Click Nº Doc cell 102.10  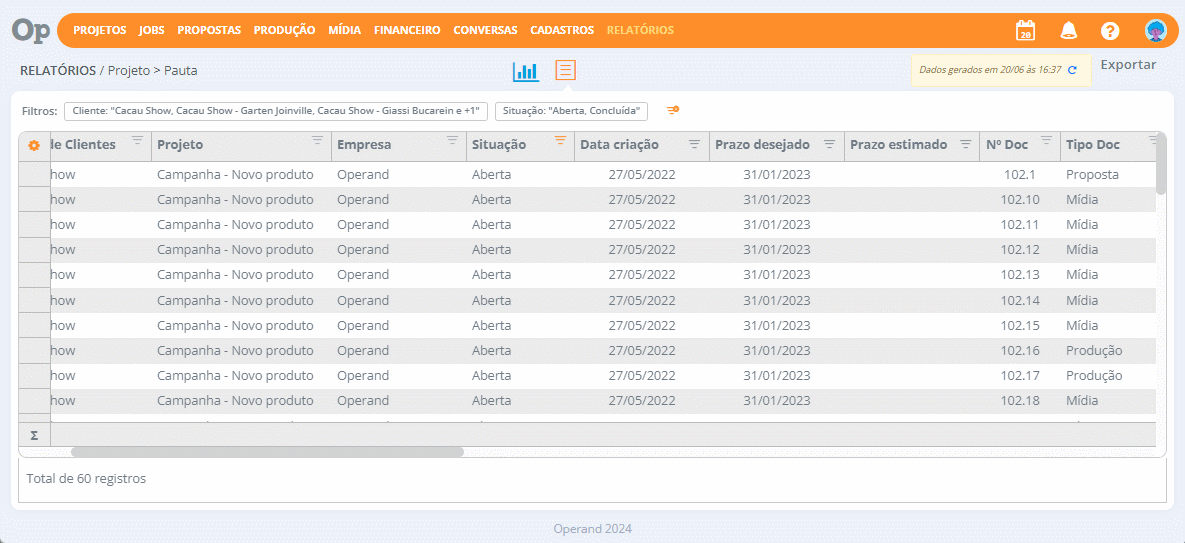pos(1020,200)
